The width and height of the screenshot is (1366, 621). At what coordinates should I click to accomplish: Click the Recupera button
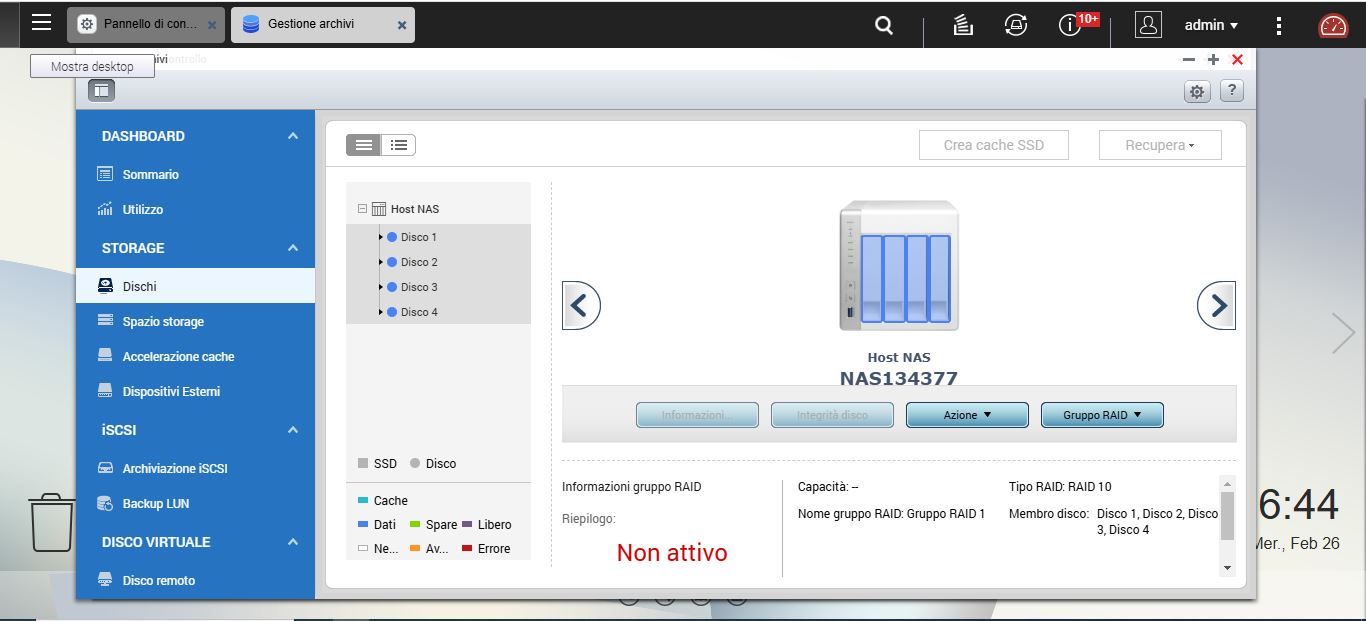point(1159,145)
